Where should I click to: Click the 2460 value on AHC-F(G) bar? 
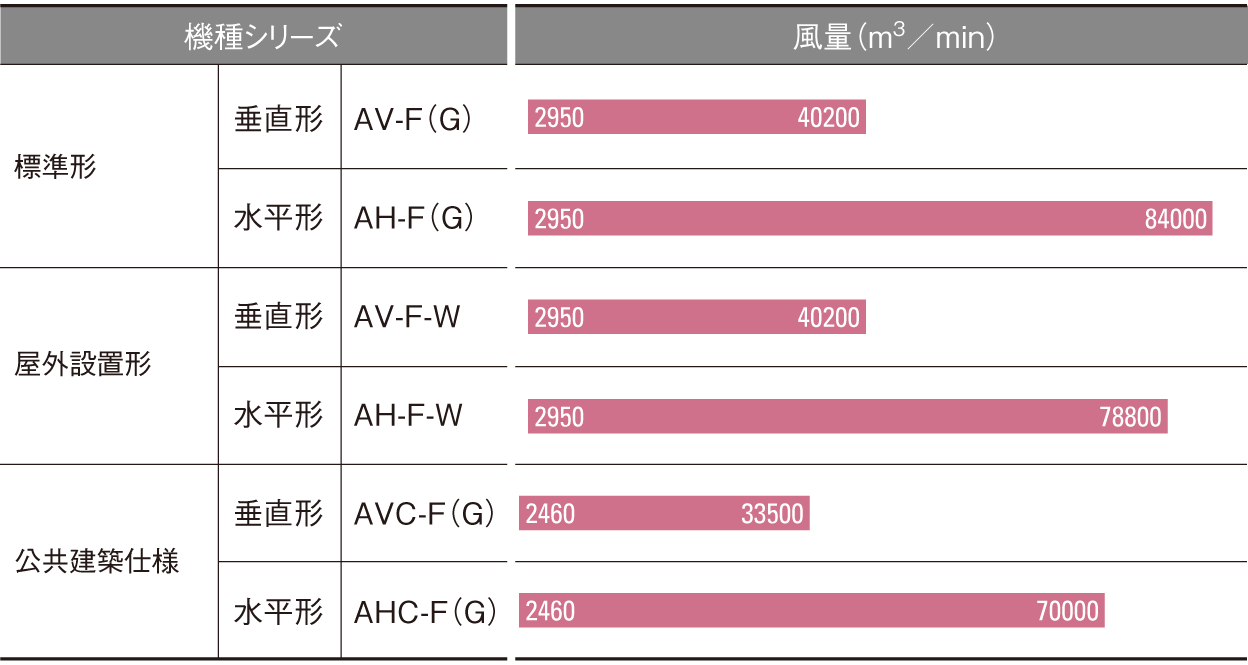[x=550, y=610]
